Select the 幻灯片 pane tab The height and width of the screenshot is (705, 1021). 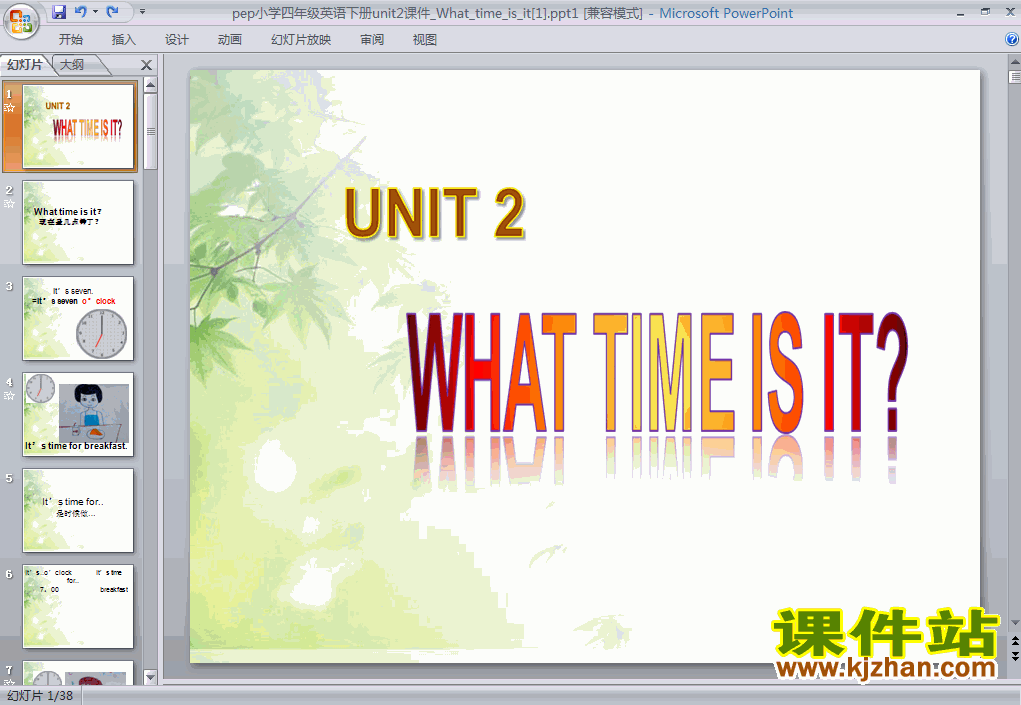(x=25, y=64)
